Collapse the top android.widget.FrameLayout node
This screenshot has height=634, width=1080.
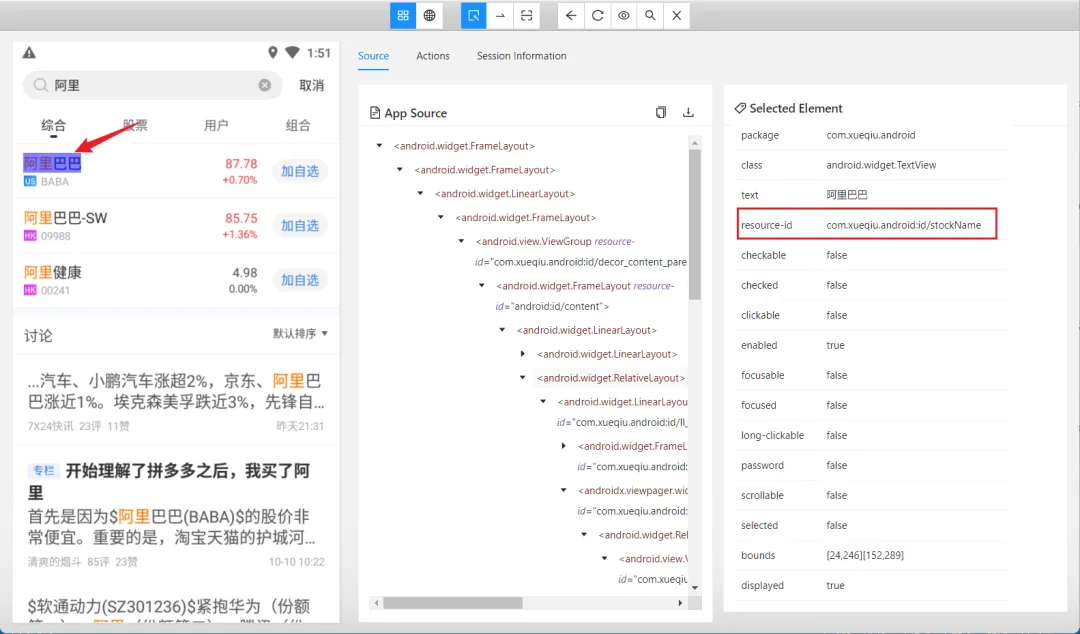coord(380,146)
